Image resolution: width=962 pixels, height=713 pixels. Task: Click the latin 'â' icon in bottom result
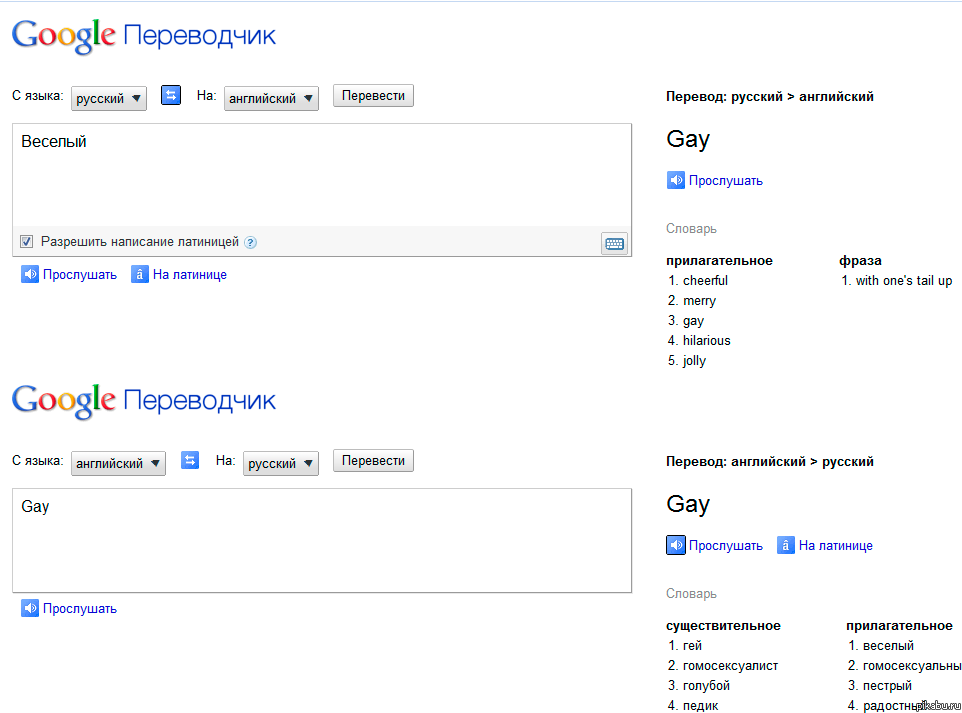(x=786, y=545)
